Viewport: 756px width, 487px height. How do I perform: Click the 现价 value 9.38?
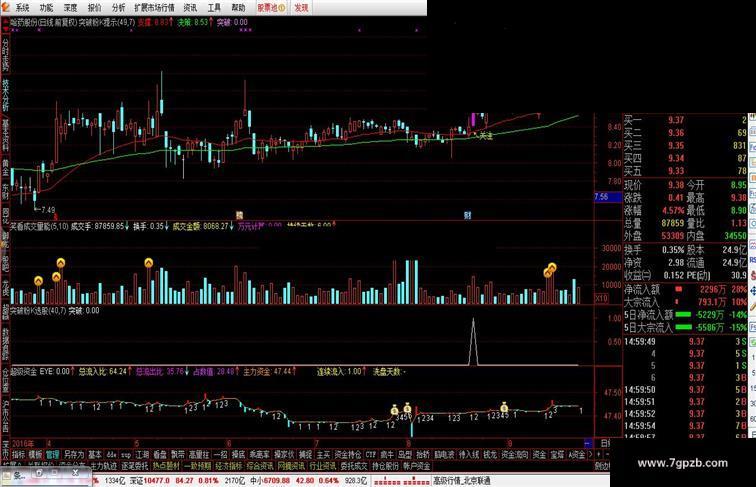[x=676, y=185]
